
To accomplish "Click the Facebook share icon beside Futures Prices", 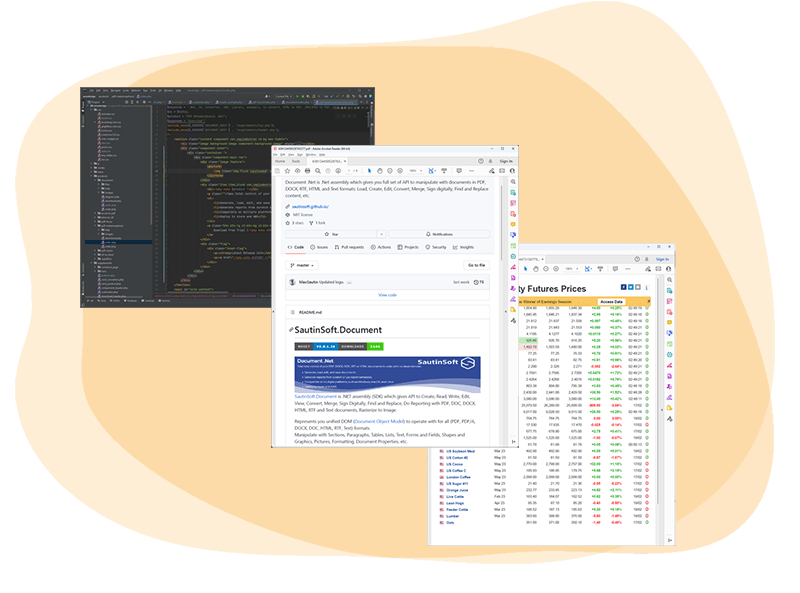I will [x=624, y=287].
